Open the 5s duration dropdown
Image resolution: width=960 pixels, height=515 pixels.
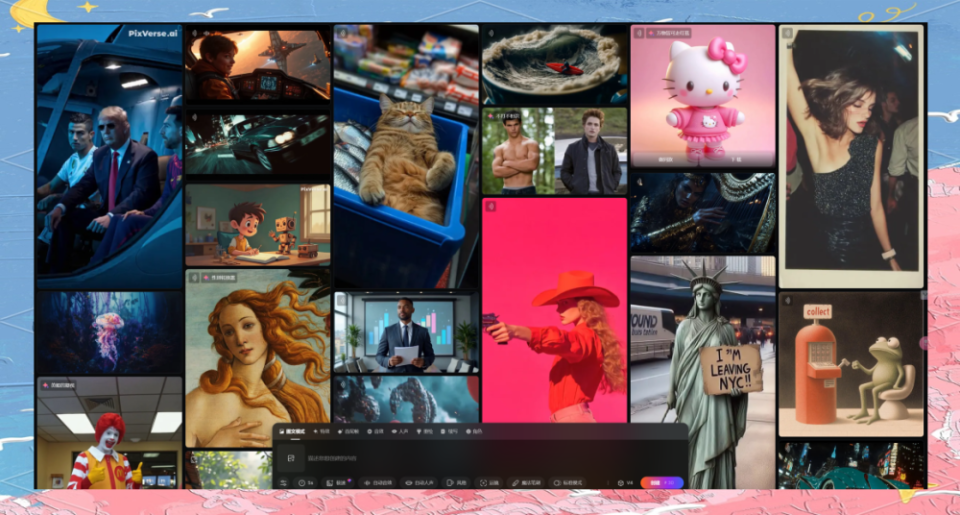(x=306, y=483)
